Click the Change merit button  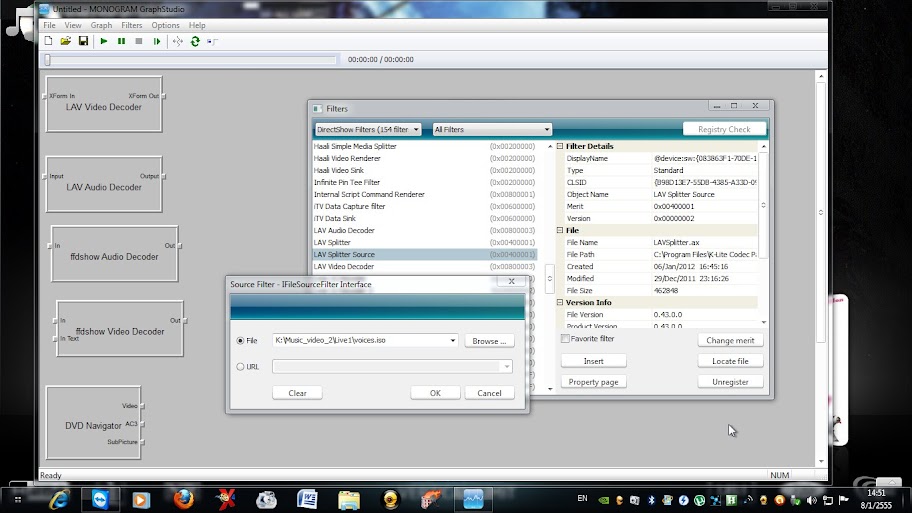731,340
